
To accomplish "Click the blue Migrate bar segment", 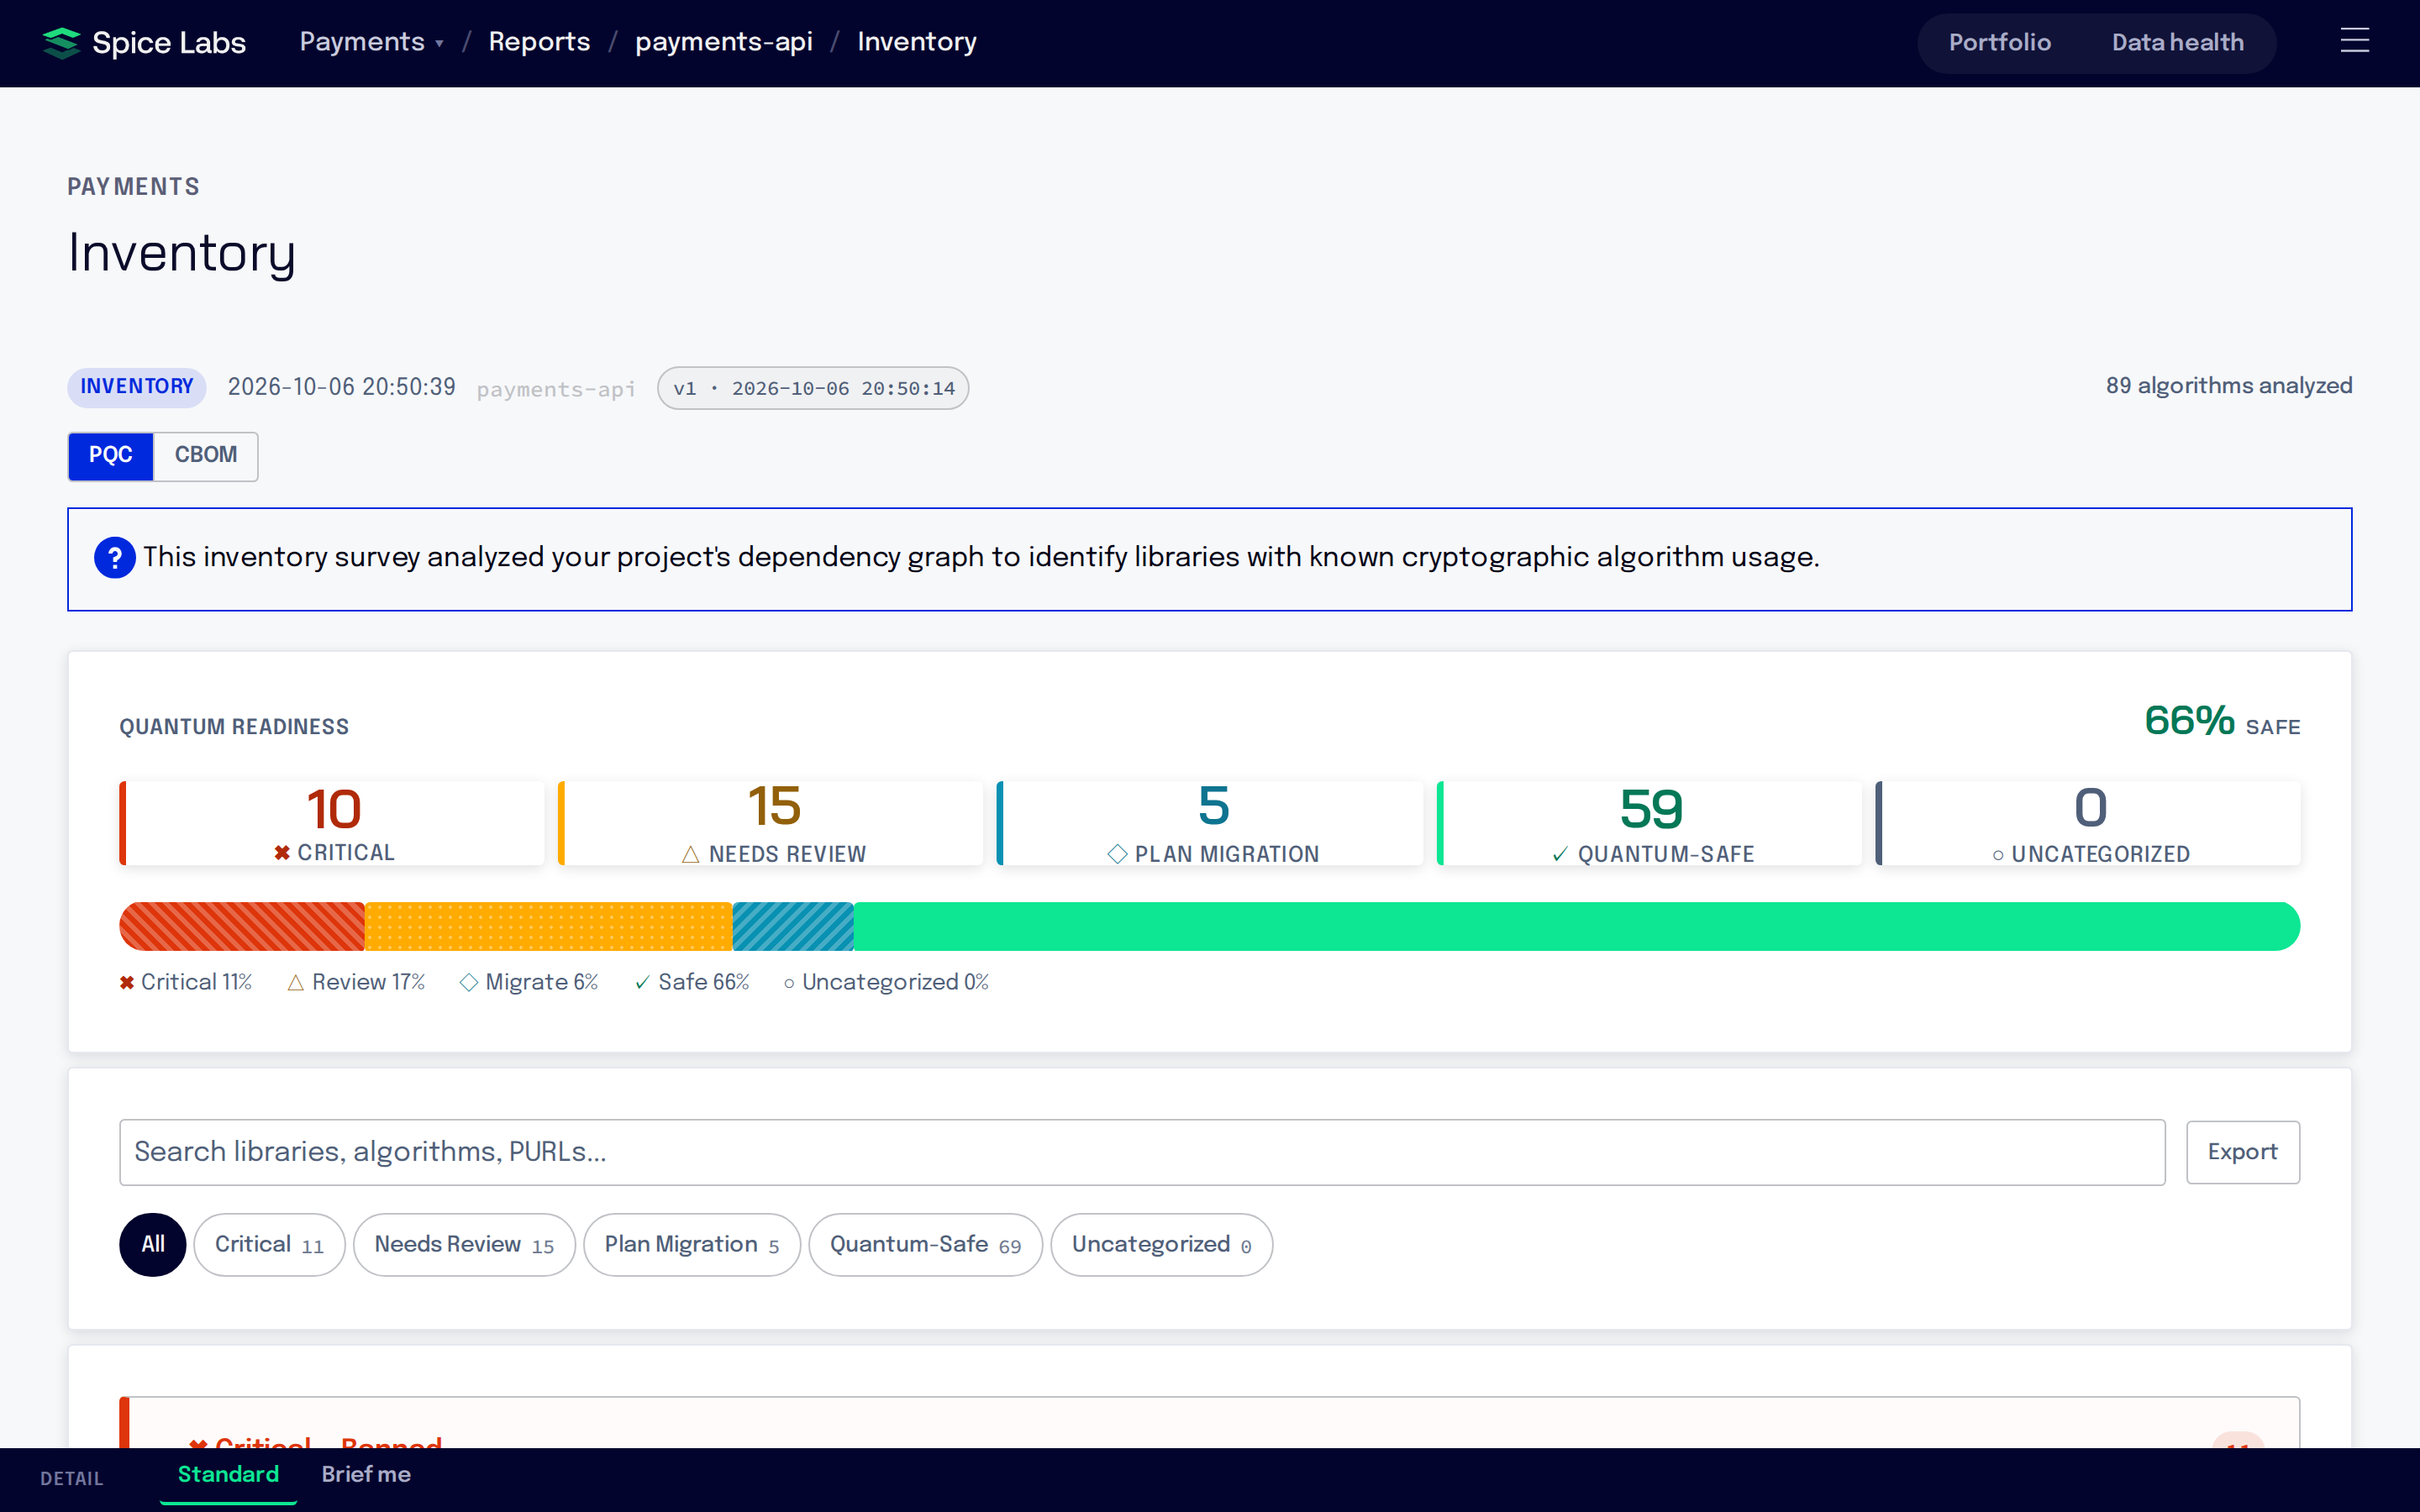I will (793, 926).
